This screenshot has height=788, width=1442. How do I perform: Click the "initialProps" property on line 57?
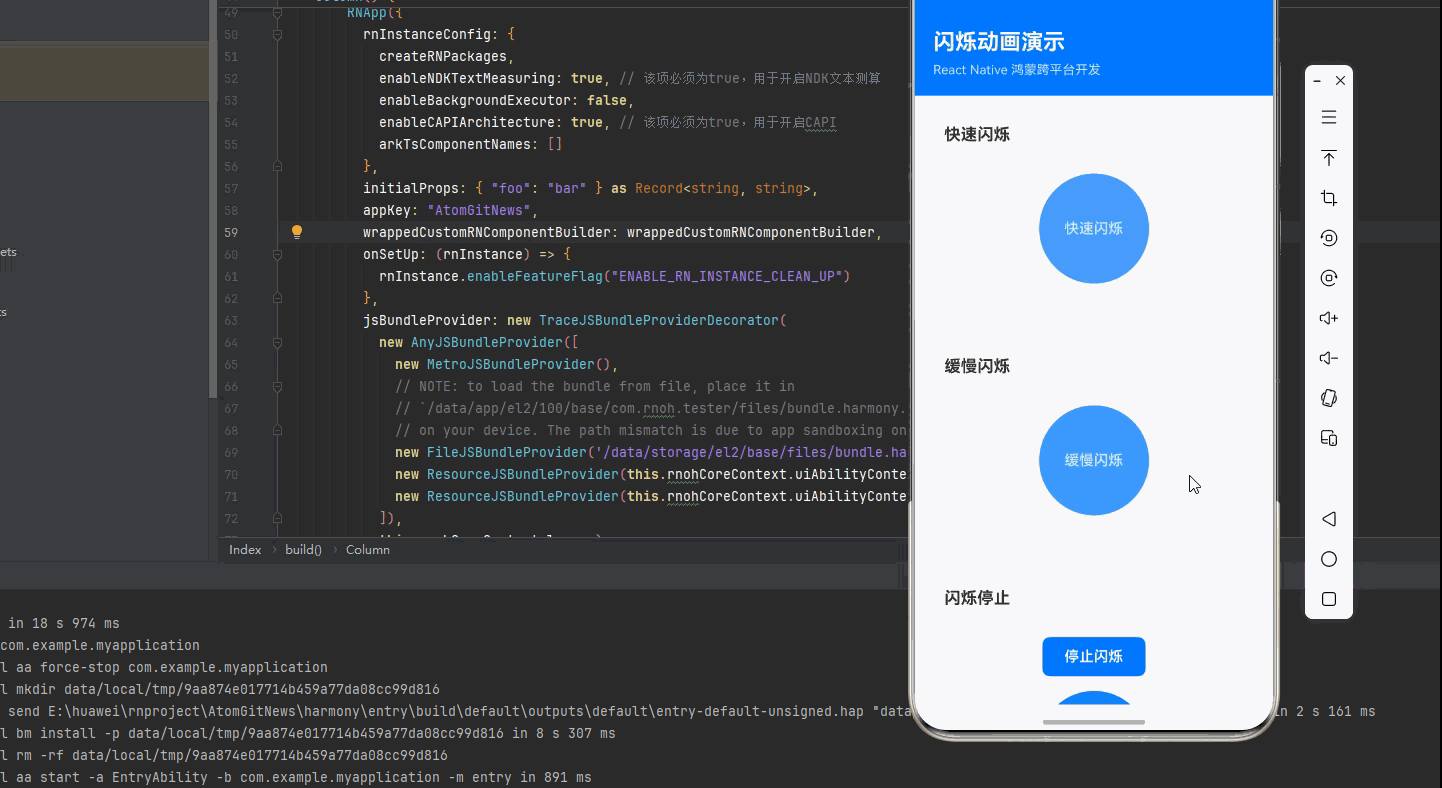411,188
